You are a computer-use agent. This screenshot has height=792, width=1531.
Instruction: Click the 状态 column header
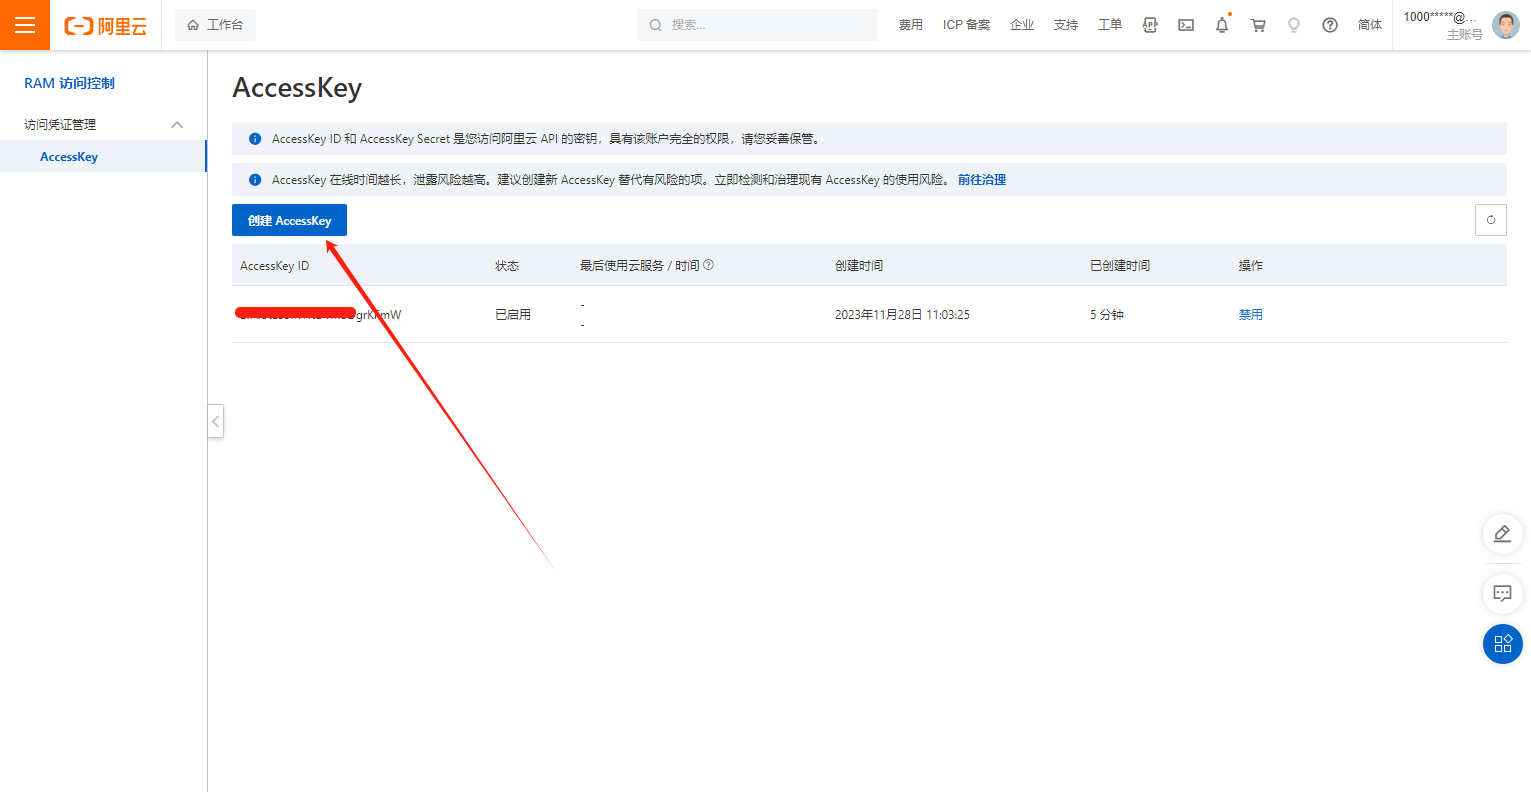[507, 266]
